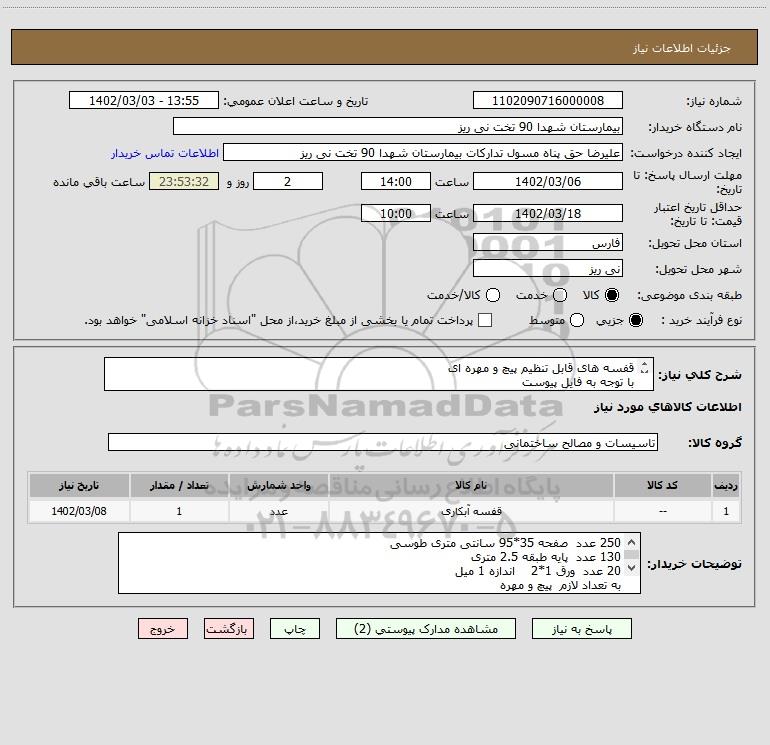Click the ایجاد کننده درخواست field
Viewport: 770px width, 745px height.
tap(423, 153)
